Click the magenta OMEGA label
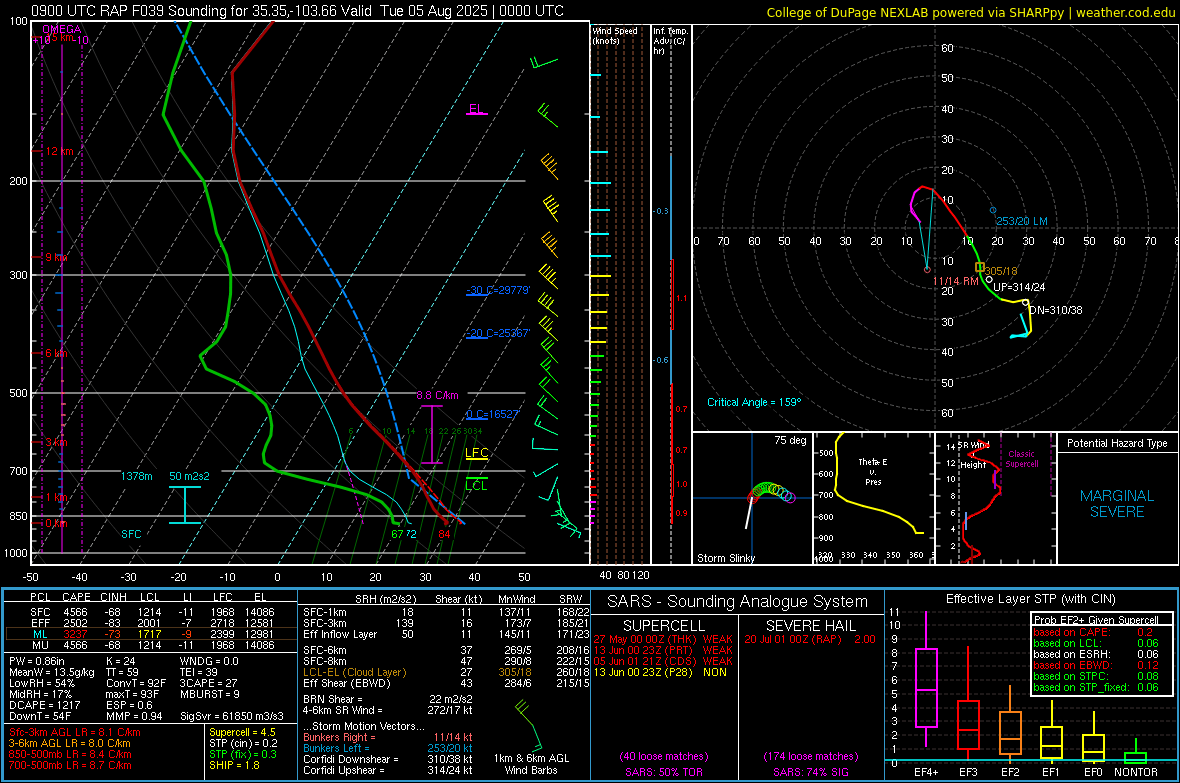This screenshot has width=1180, height=783. point(61,29)
